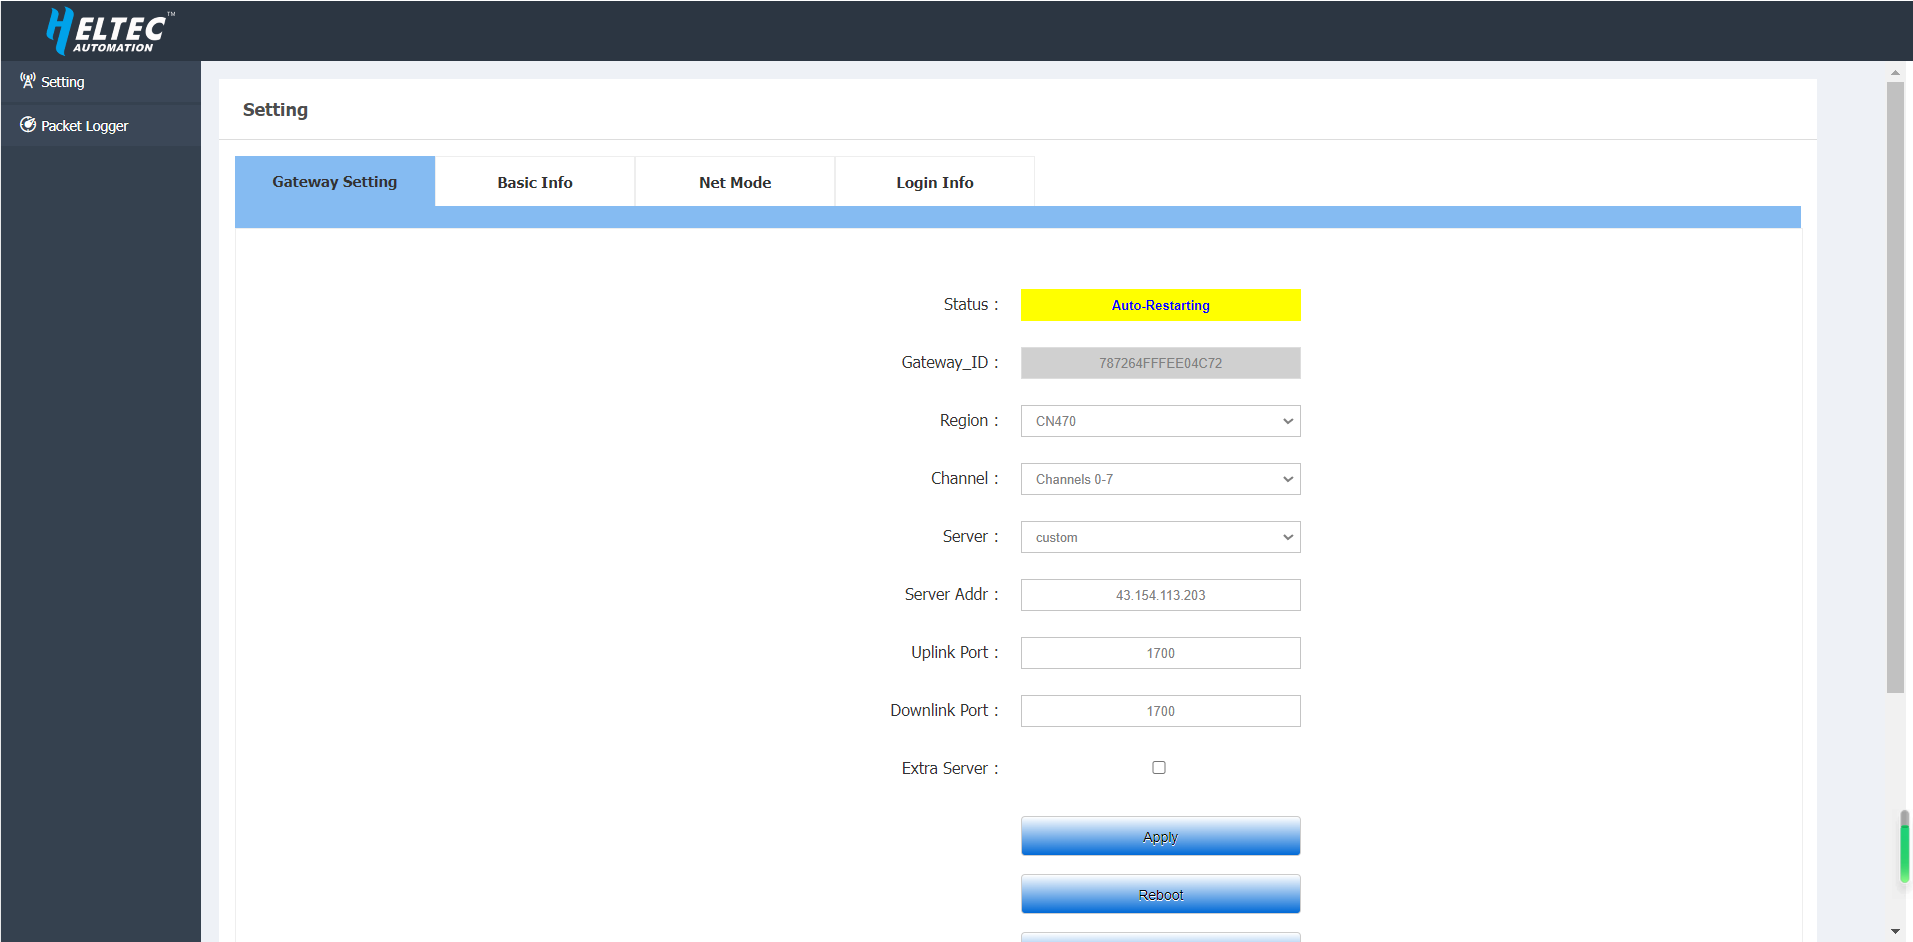Image resolution: width=1913 pixels, height=942 pixels.
Task: Open Setting via the antenna sidebar icon
Action: (28, 81)
